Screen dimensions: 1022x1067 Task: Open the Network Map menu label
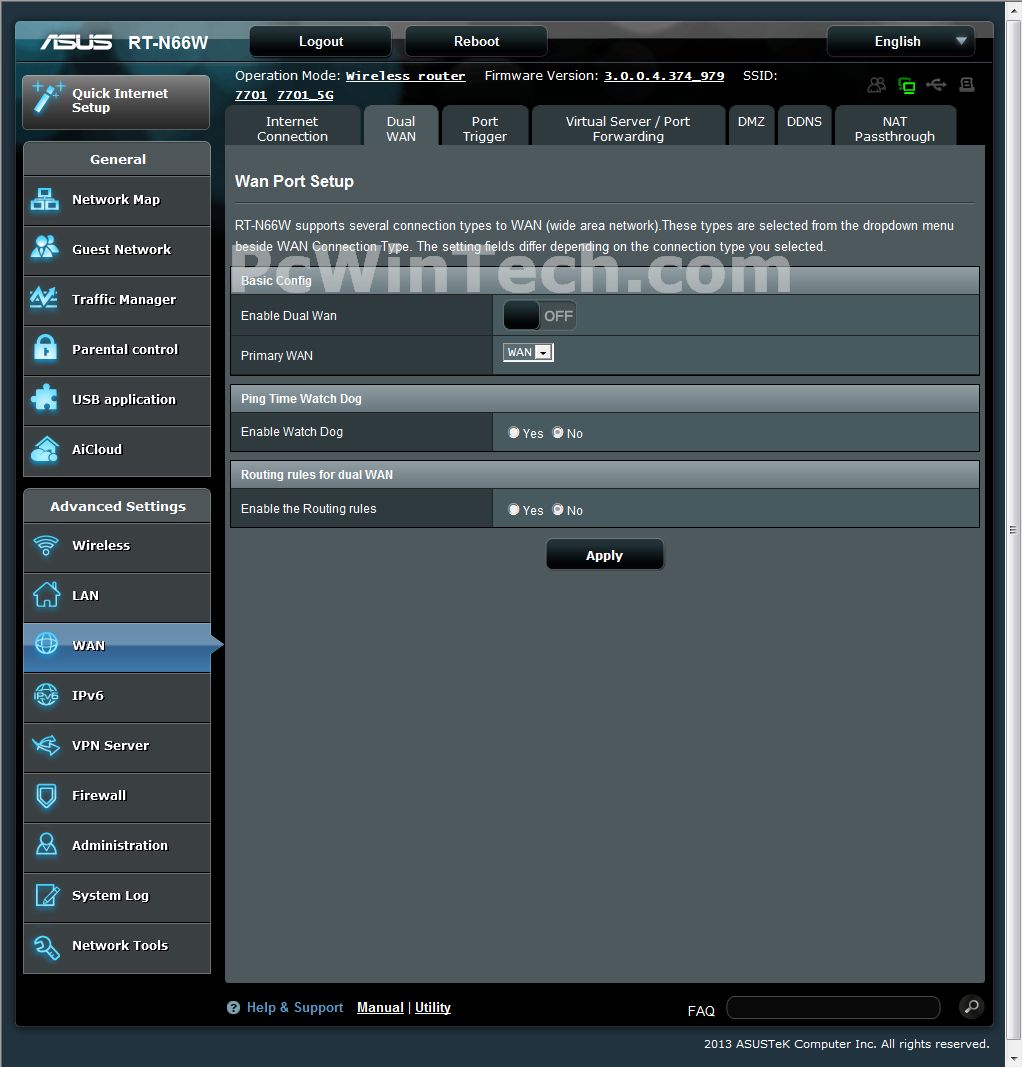[116, 199]
